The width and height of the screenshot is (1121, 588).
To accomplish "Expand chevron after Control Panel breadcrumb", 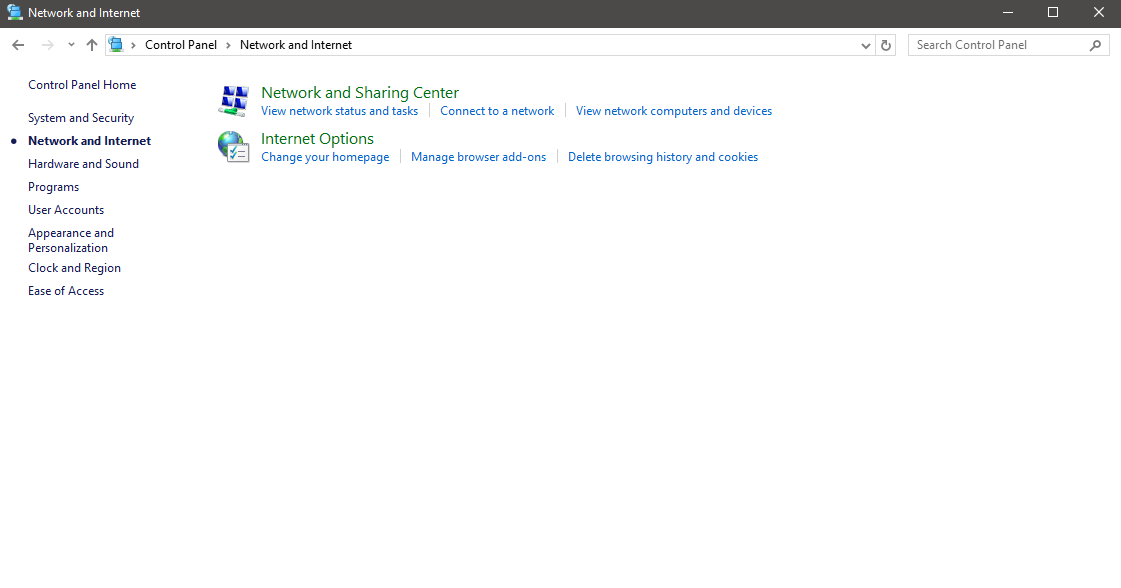I will point(228,45).
